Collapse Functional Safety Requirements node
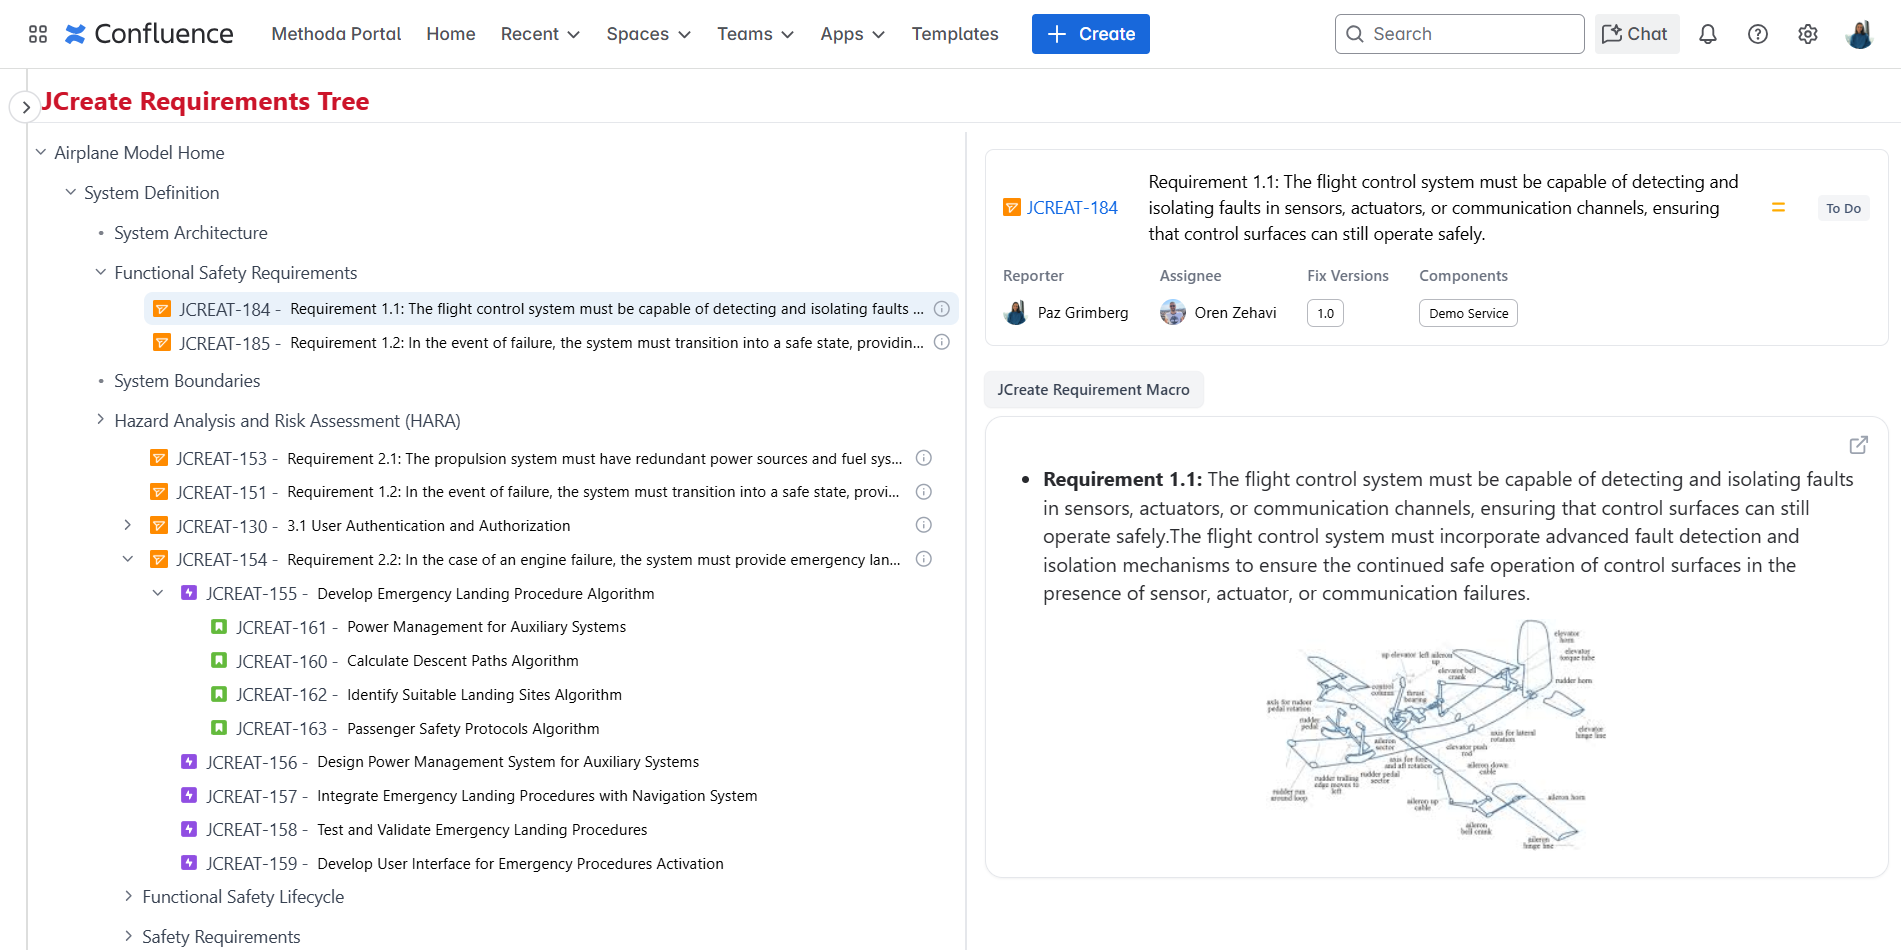 (101, 272)
